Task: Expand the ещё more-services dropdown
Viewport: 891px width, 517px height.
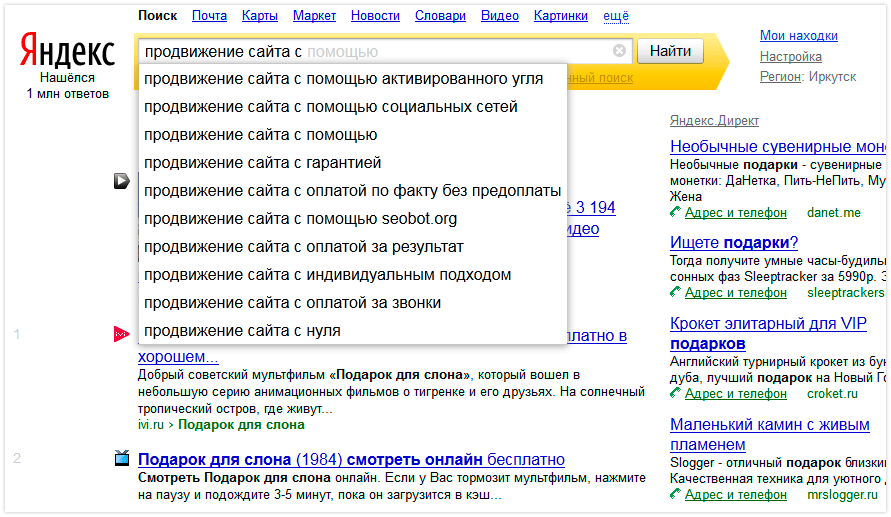Action: pyautogui.click(x=616, y=16)
